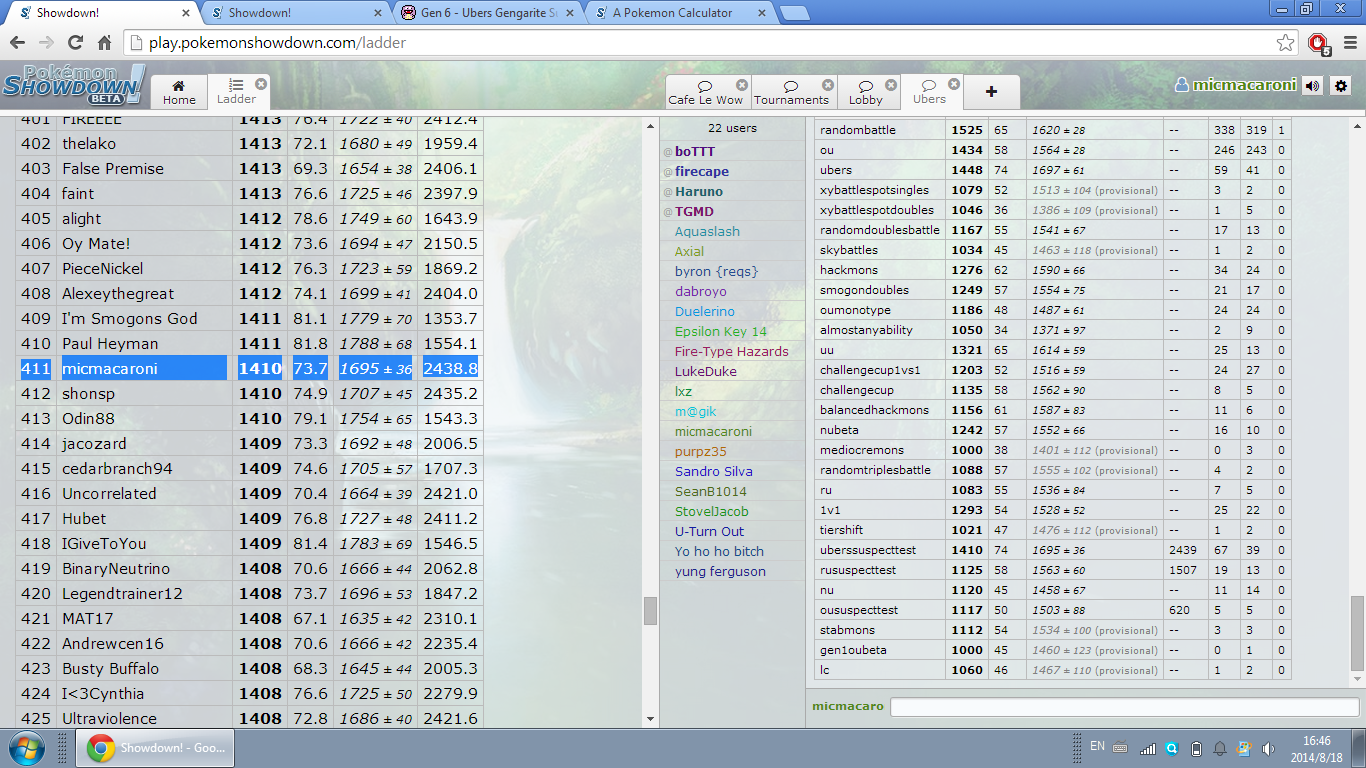Open the Windows flag update tray icon
The height and width of the screenshot is (768, 1366).
1243,748
